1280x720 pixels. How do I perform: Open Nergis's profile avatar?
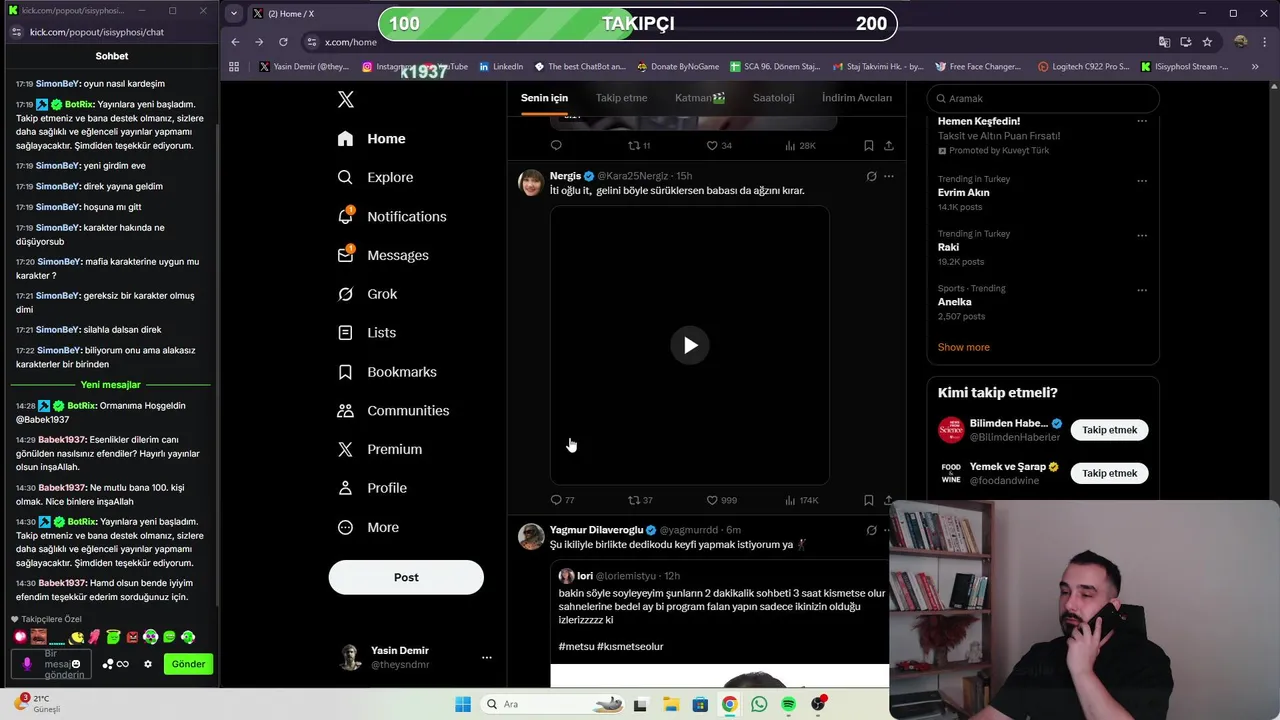531,182
